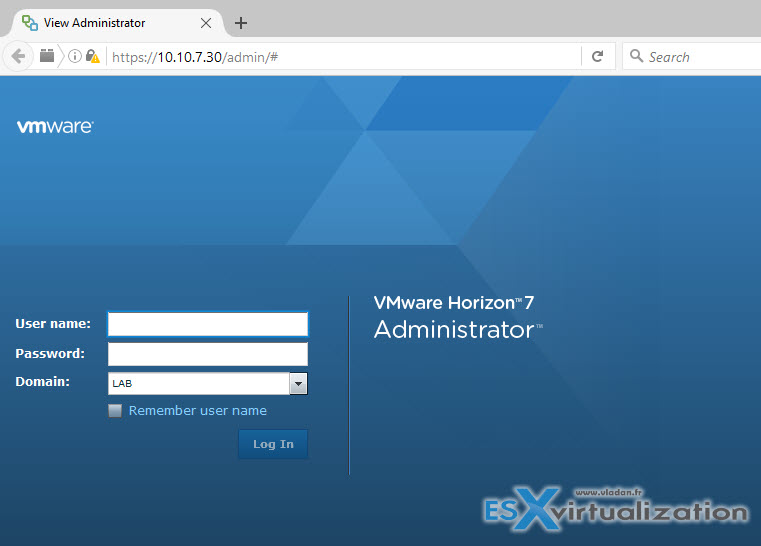
Task: Click the browser back arrow button
Action: 18,56
